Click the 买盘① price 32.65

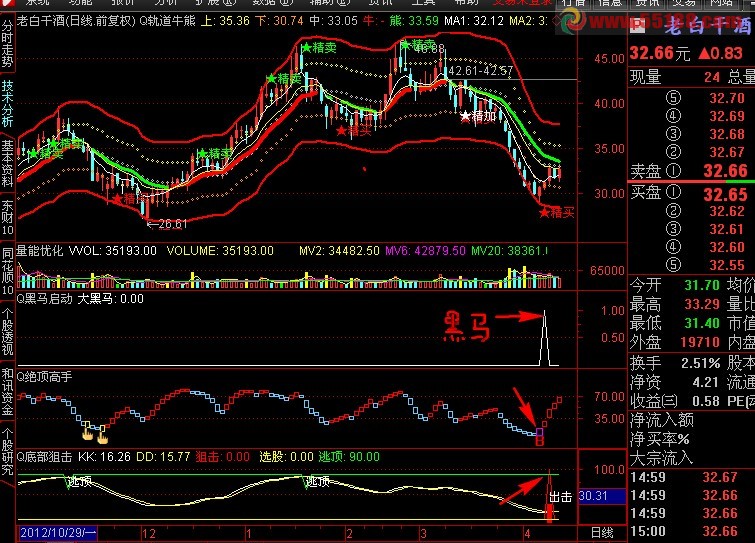(x=725, y=194)
